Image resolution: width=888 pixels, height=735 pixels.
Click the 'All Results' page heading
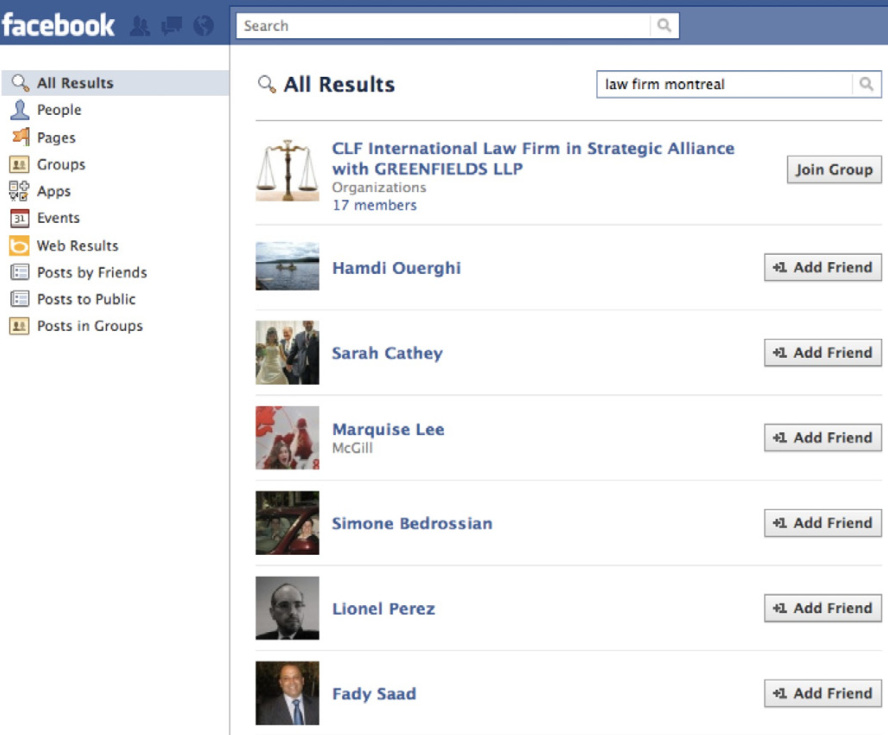click(x=339, y=84)
